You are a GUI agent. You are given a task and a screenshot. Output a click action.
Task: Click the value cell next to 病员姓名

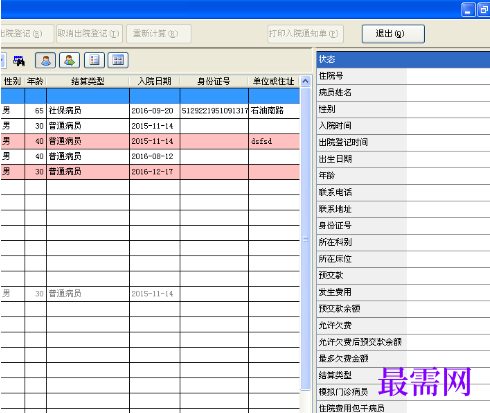[x=448, y=93]
